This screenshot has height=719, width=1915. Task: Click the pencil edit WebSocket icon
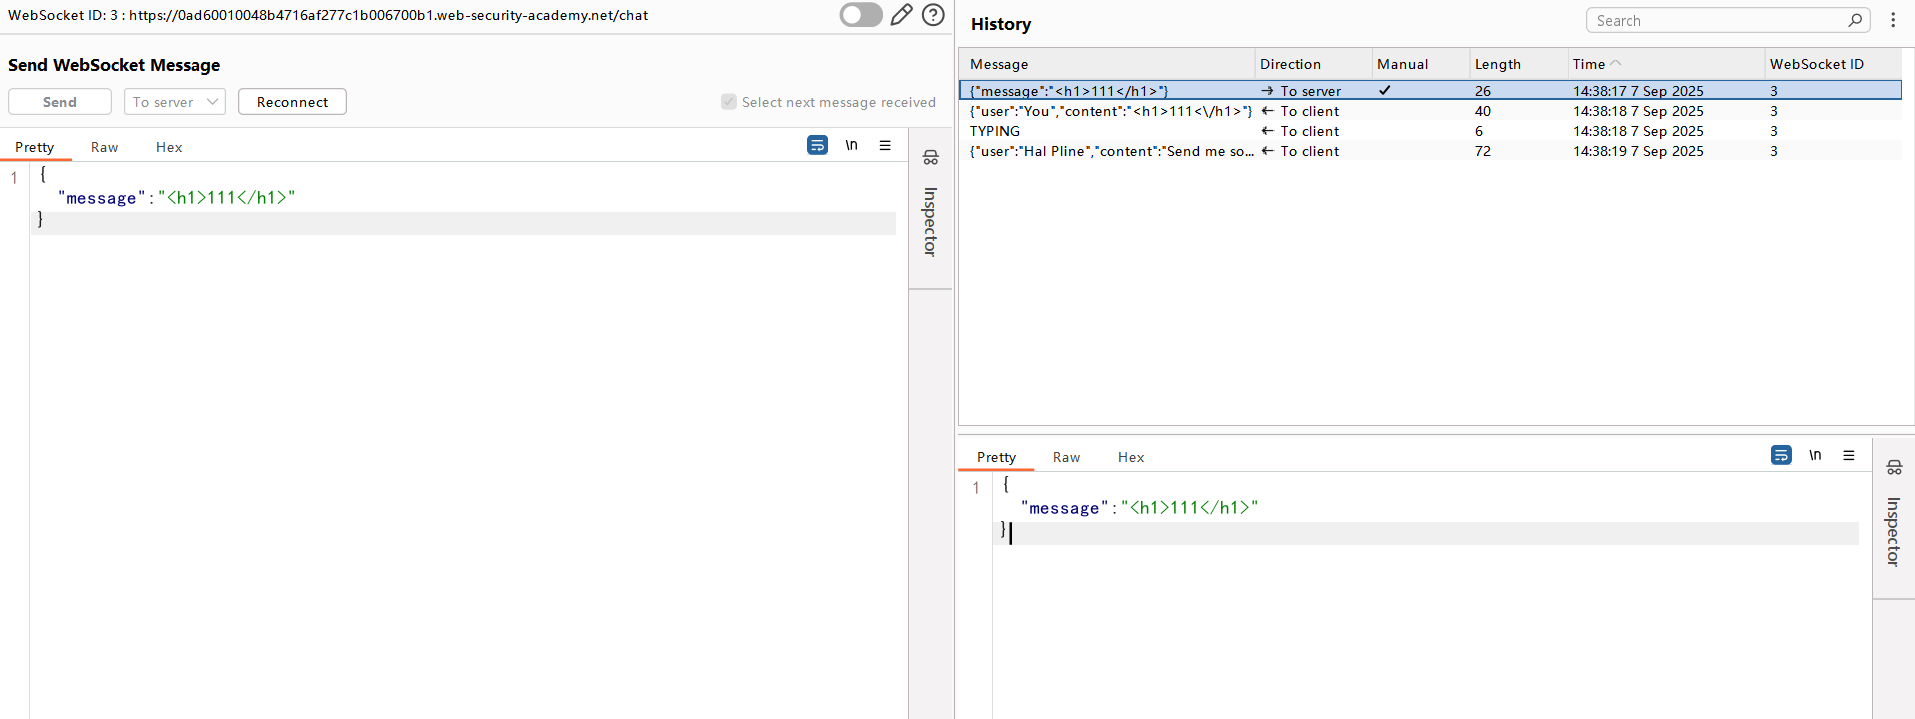(901, 15)
